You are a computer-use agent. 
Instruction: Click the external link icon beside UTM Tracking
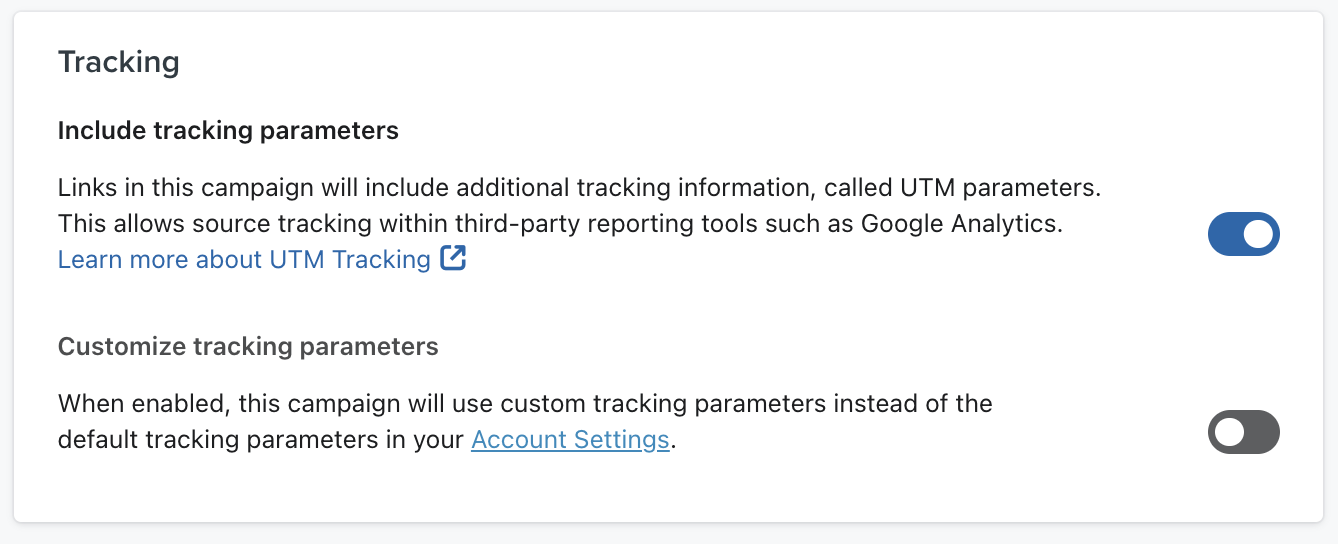(454, 259)
